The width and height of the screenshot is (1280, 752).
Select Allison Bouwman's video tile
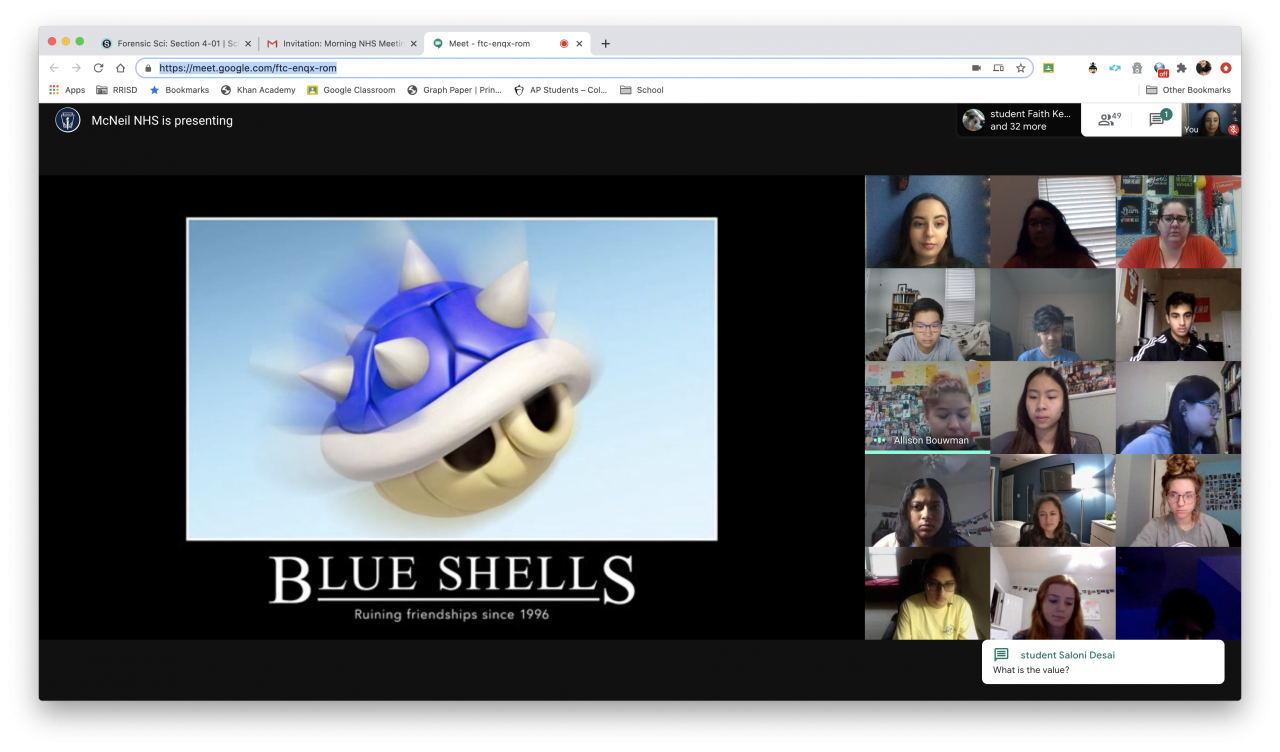[x=927, y=408]
